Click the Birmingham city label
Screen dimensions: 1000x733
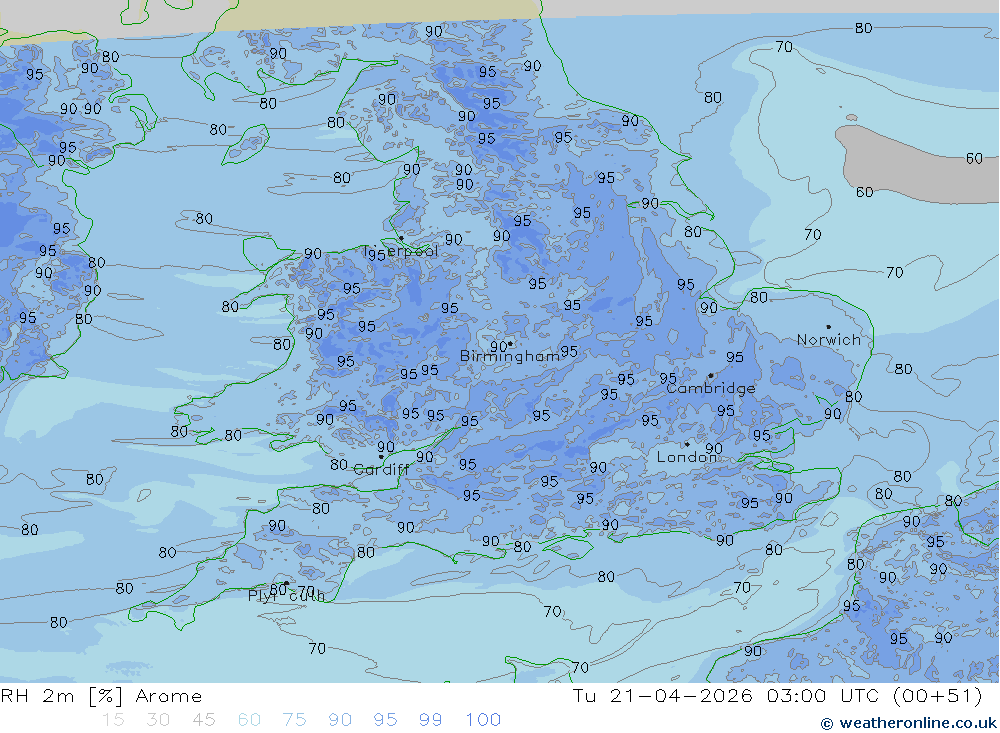pos(510,357)
